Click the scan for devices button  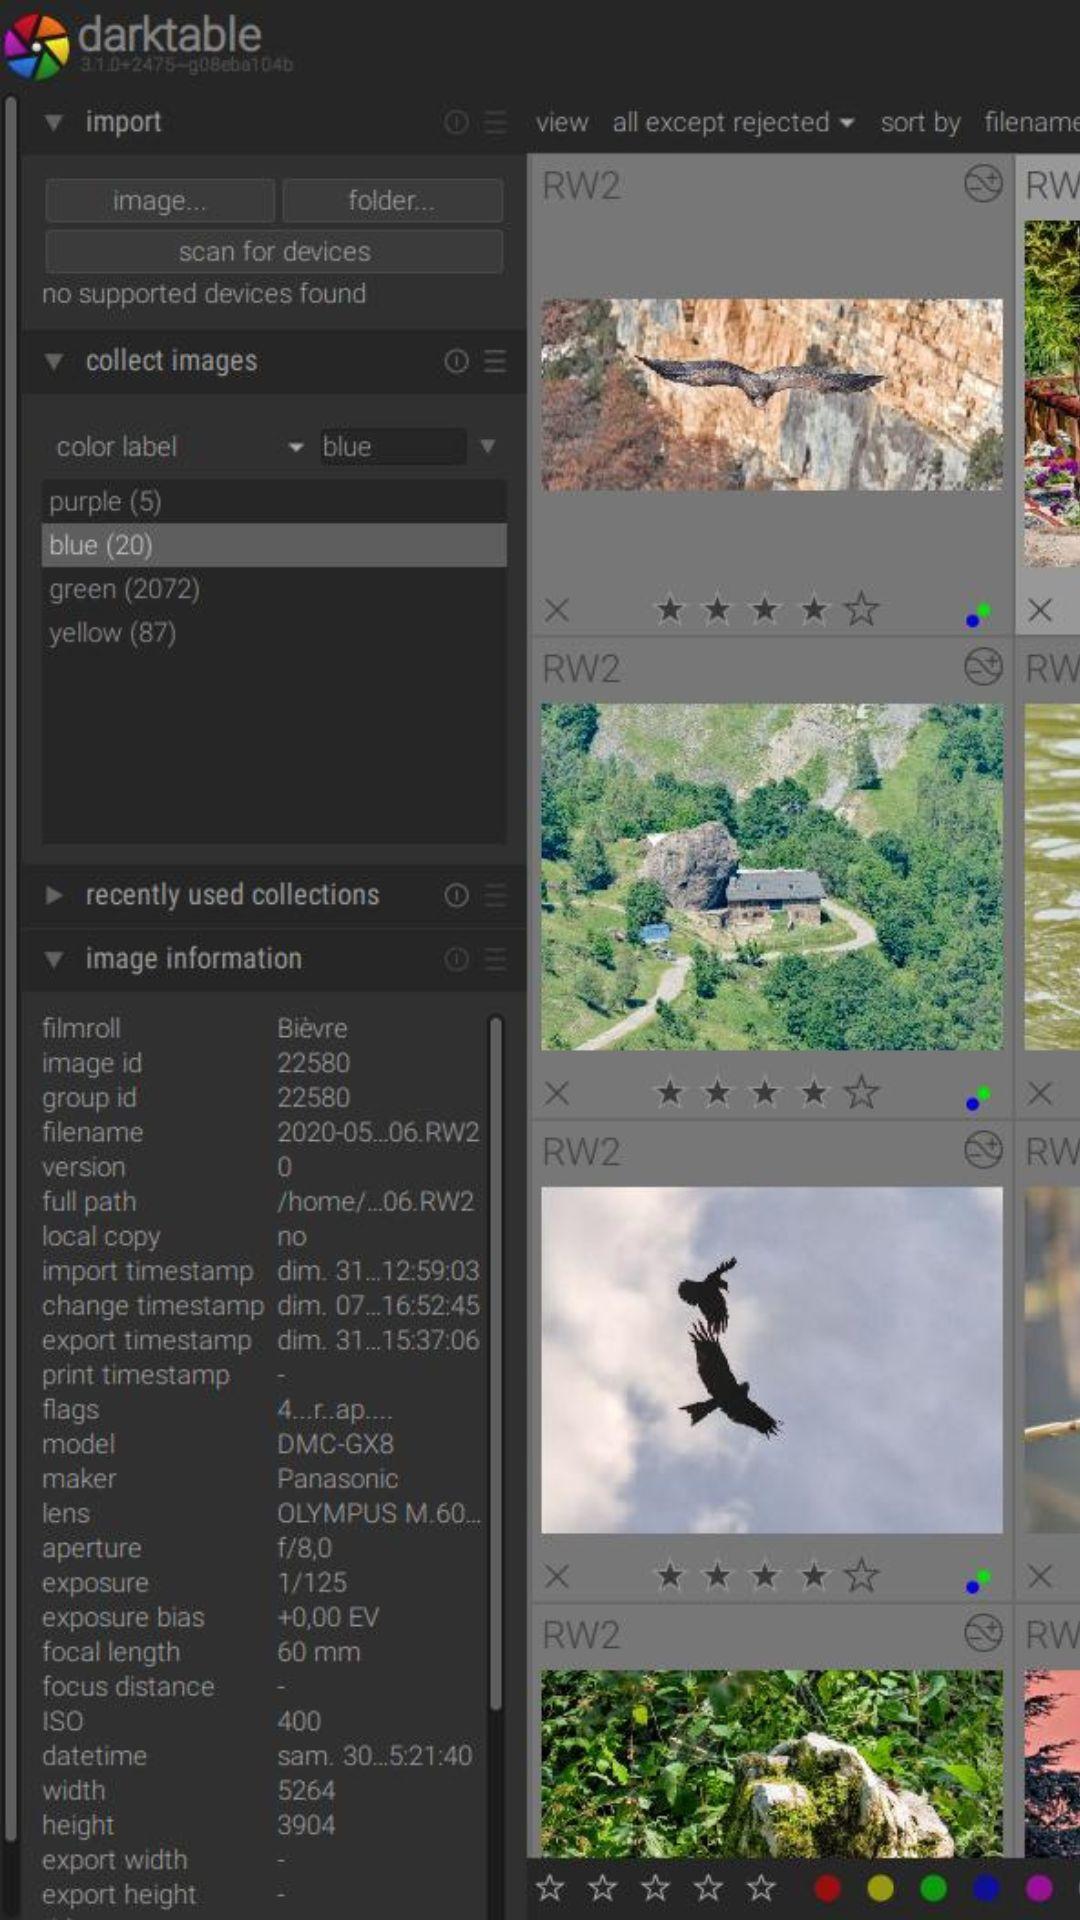[274, 252]
